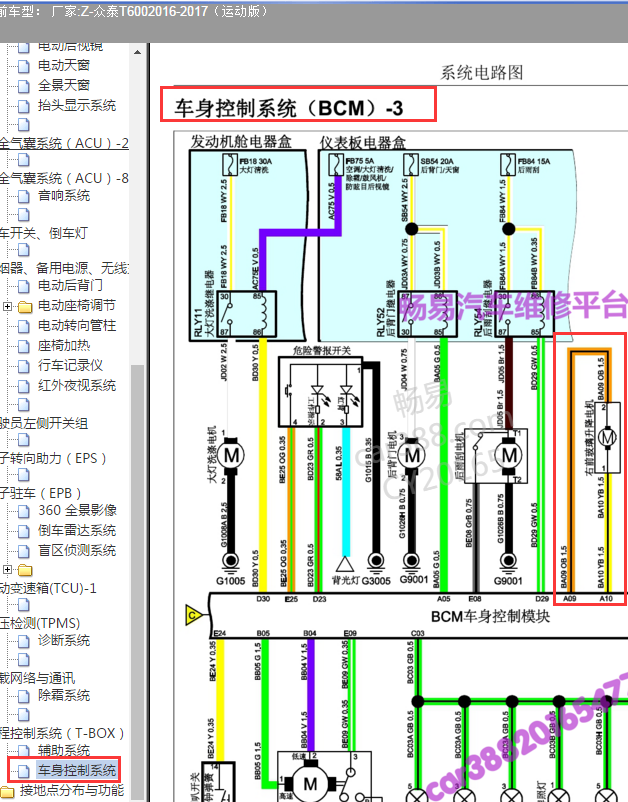The image size is (628, 802).
Task: Click the 接地点分布与功能 folder icon
Action: [x=7, y=792]
